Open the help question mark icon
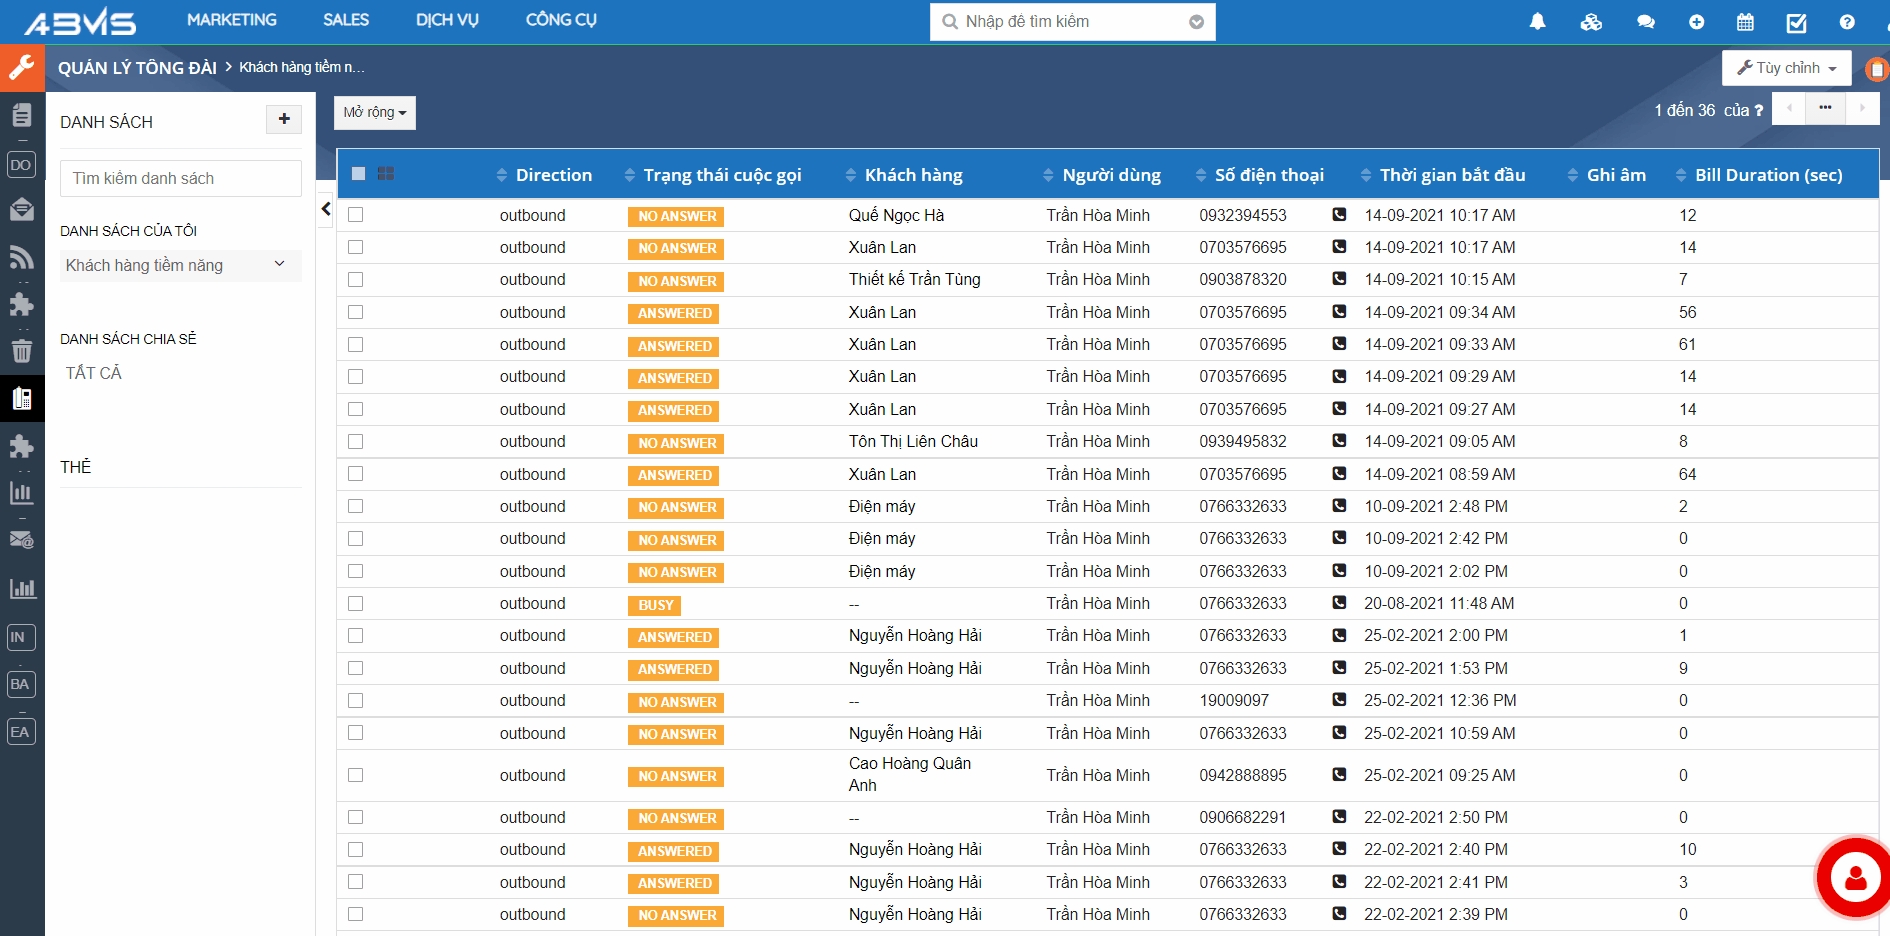 [1846, 22]
